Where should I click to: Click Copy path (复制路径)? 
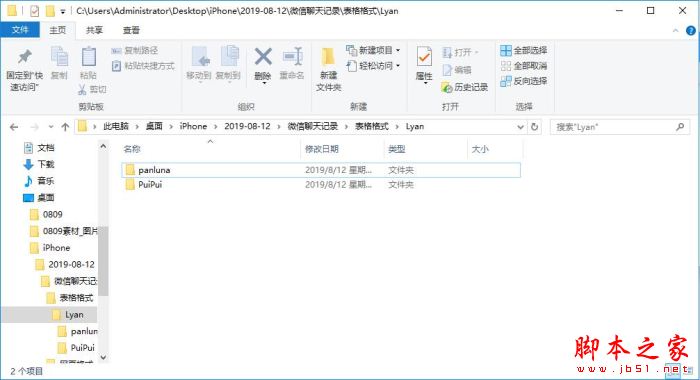[134, 50]
